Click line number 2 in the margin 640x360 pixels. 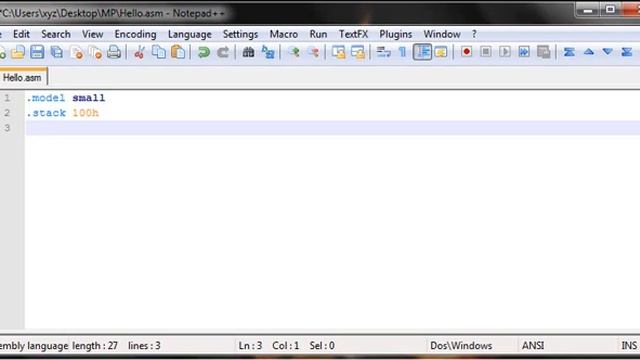click(x=7, y=113)
